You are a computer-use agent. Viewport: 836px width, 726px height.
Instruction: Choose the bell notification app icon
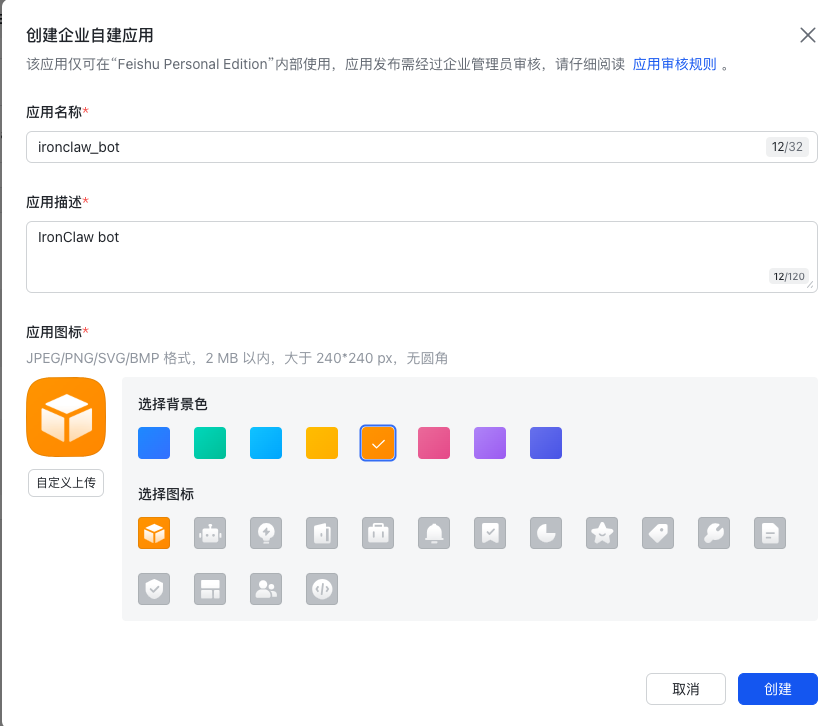tap(434, 533)
